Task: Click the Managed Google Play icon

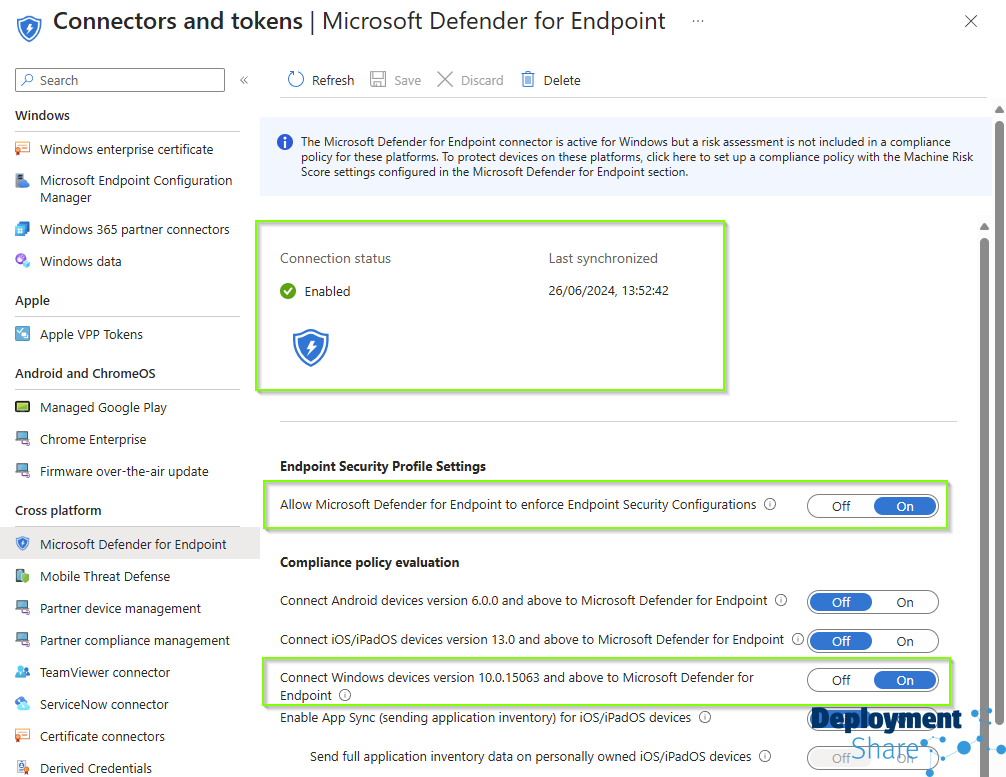Action: (23, 407)
